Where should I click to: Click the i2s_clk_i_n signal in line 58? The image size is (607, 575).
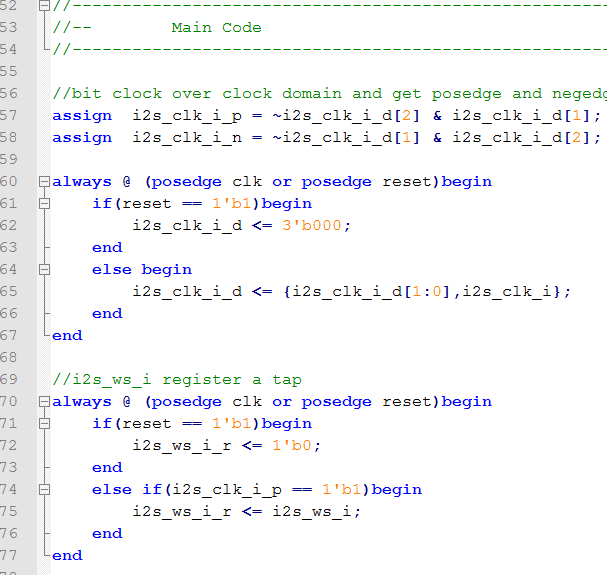(187, 138)
